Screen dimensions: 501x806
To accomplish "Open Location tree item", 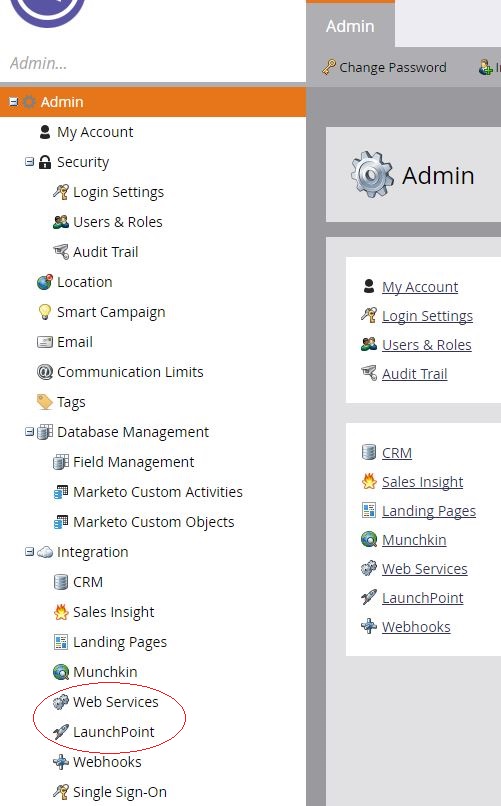I will point(84,282).
